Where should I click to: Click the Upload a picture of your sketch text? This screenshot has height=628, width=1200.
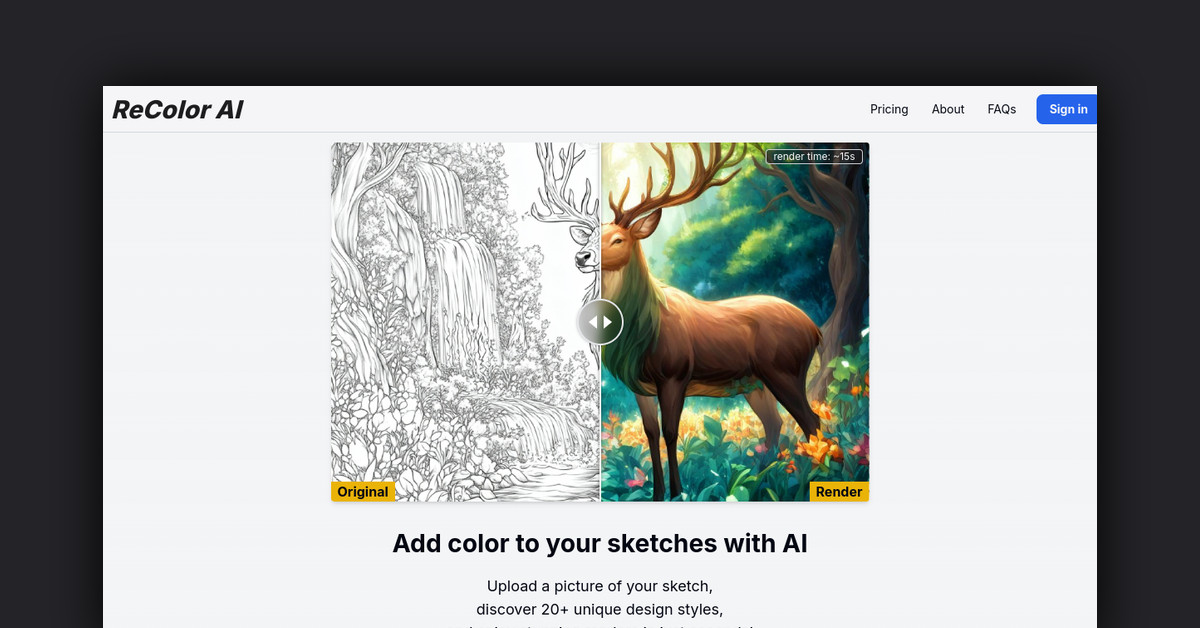pyautogui.click(x=600, y=586)
